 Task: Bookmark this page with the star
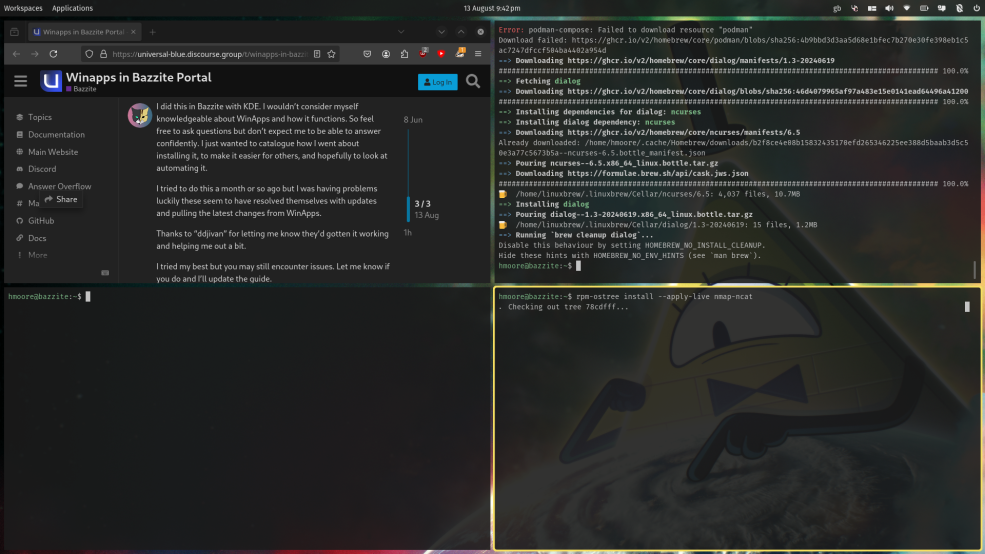(x=332, y=54)
